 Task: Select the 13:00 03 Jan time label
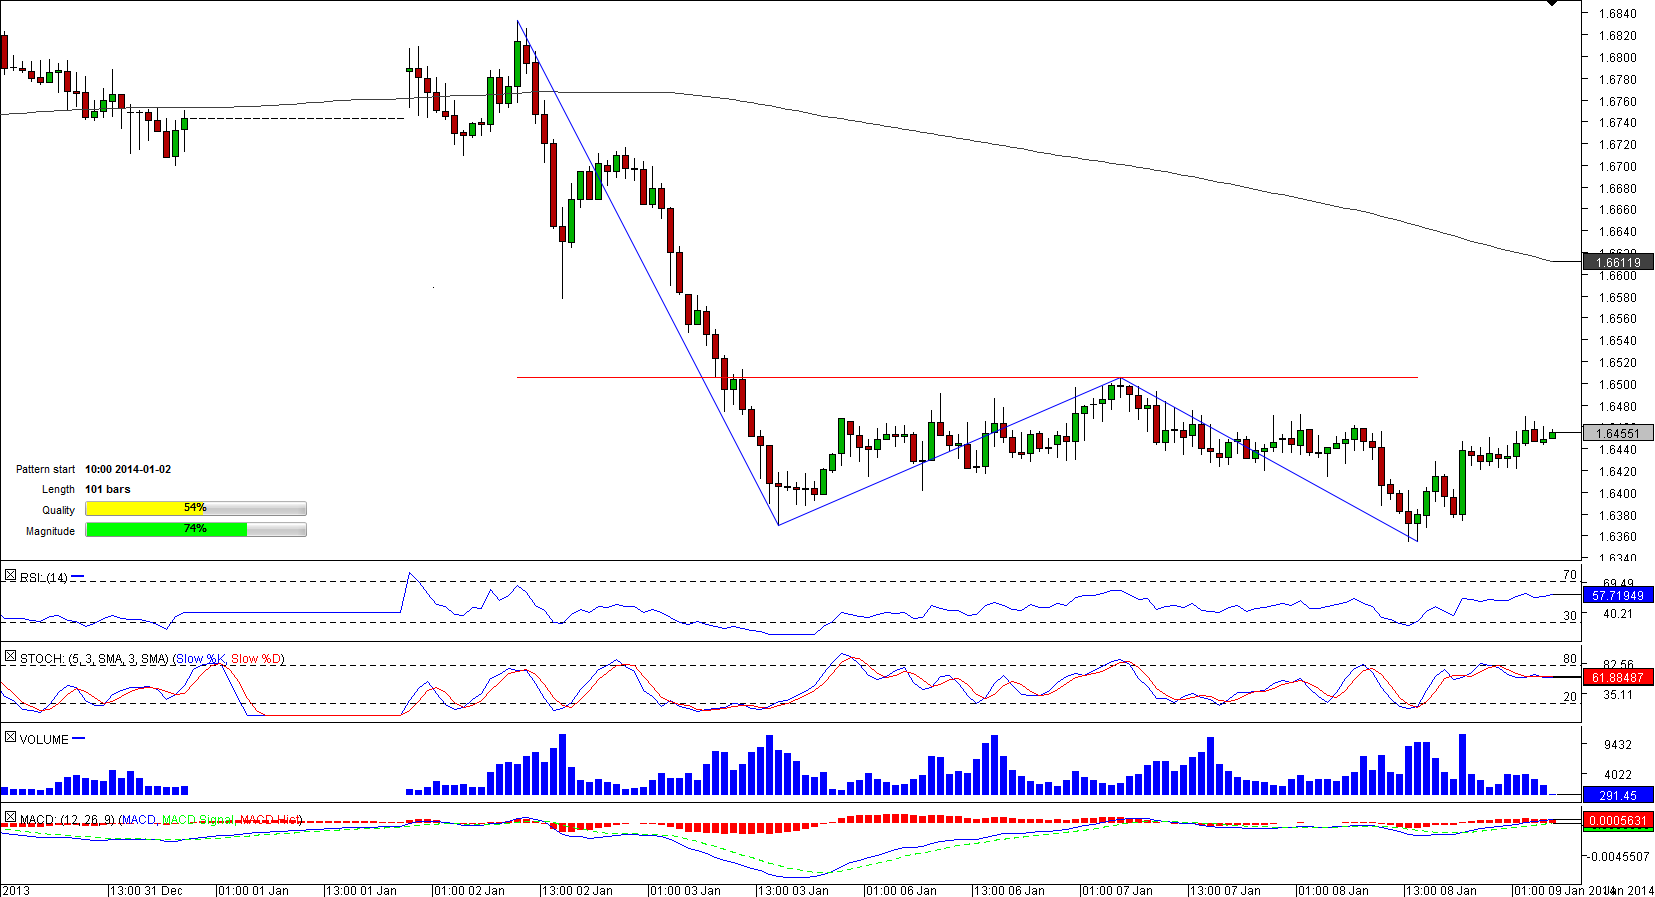click(x=792, y=890)
